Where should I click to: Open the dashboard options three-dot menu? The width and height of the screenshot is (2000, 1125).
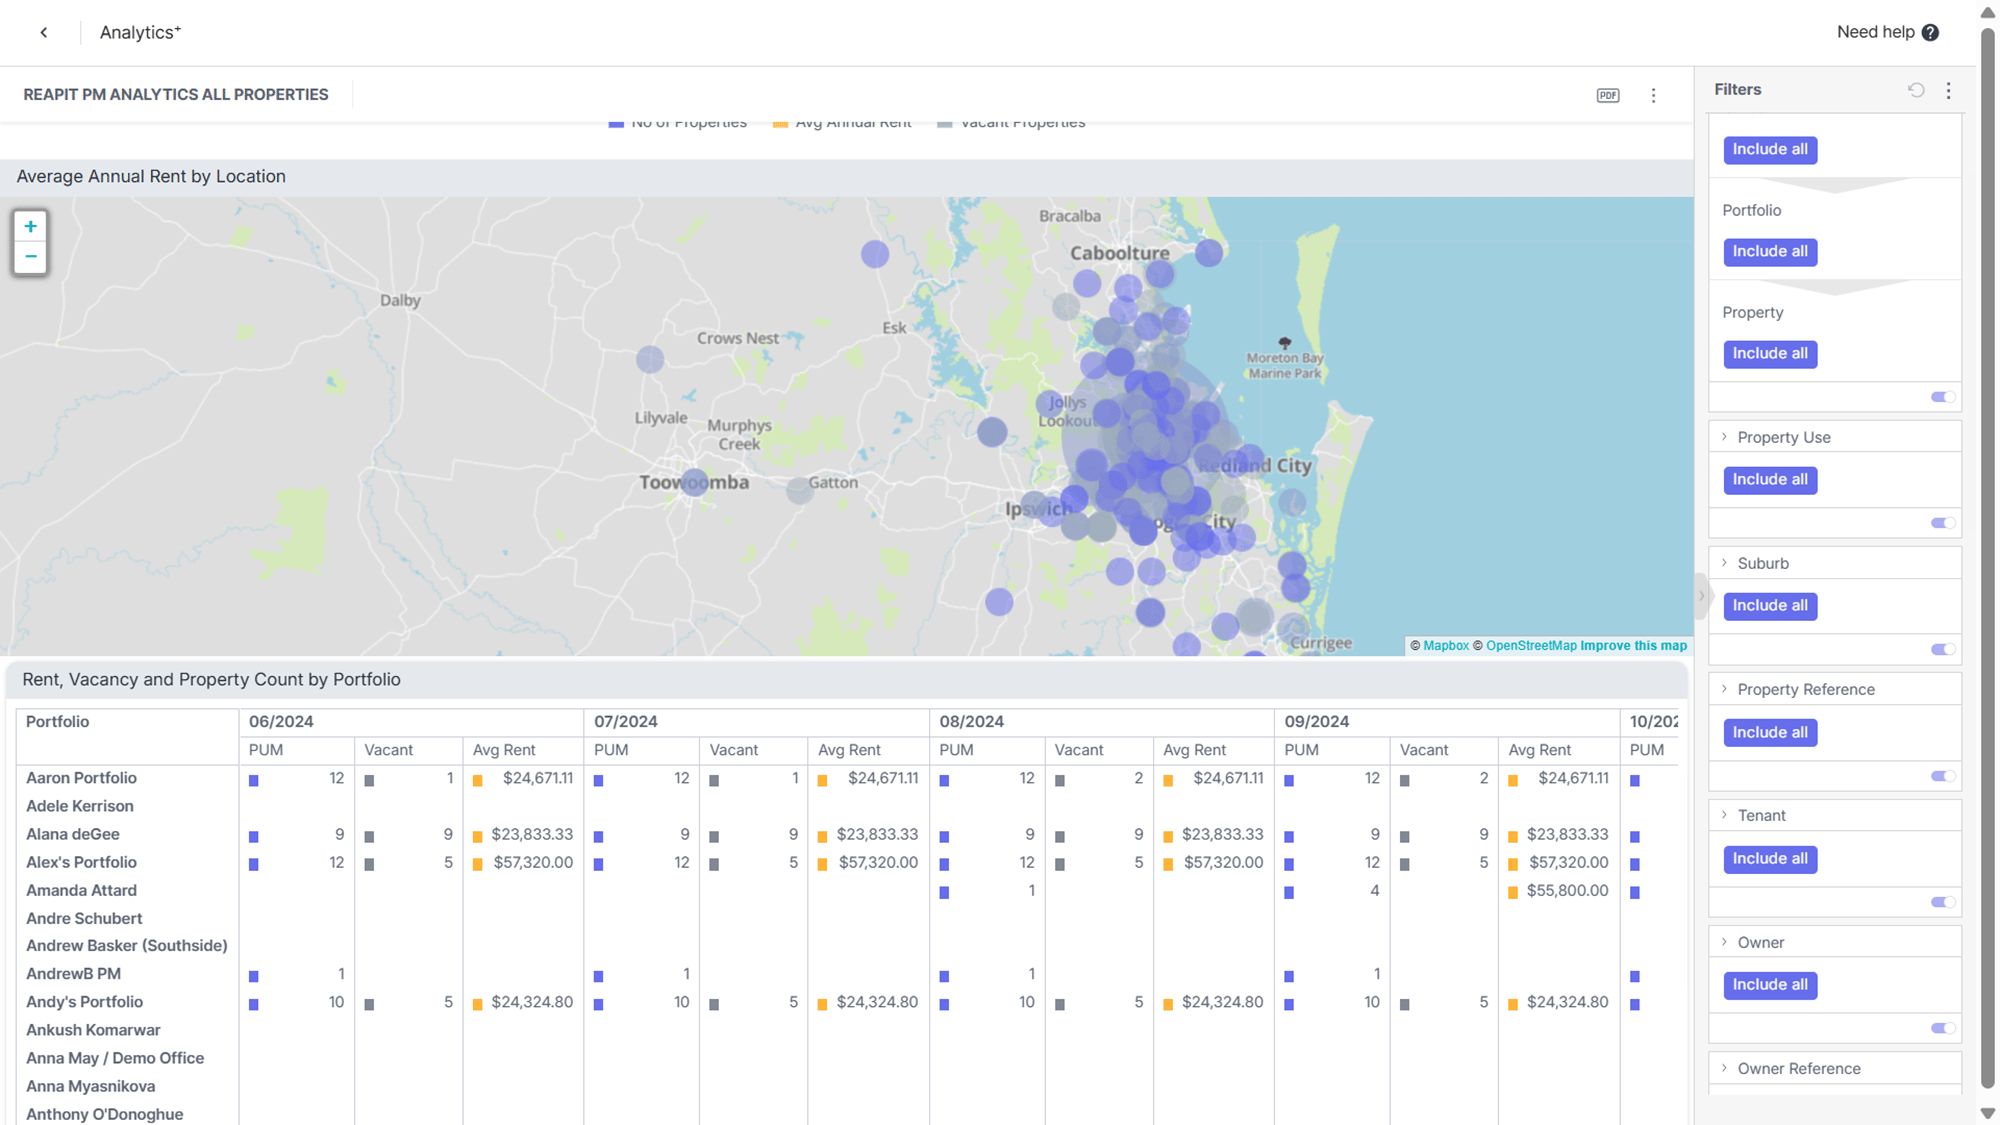1653,95
